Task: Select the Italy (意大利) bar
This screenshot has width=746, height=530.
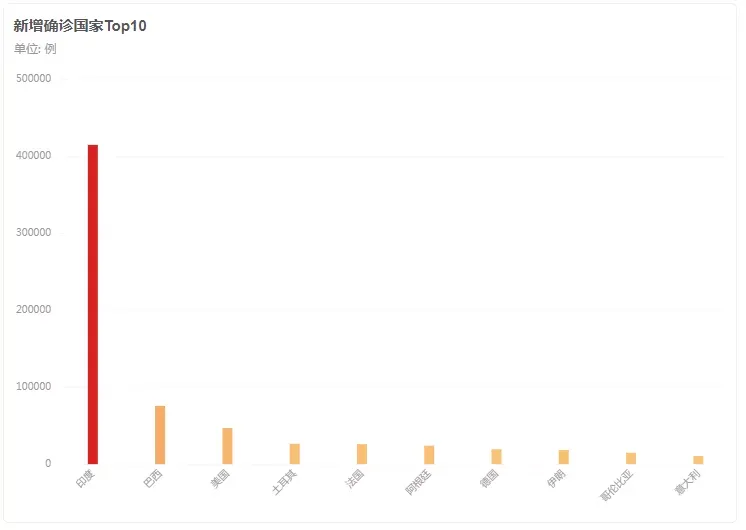Action: pos(698,460)
